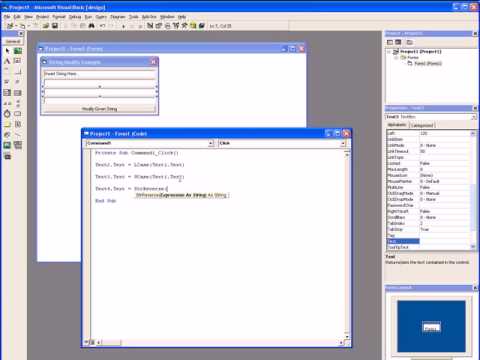Switch to the Categorized properties tab
Viewport: 480px width, 360px height.
pos(422,125)
